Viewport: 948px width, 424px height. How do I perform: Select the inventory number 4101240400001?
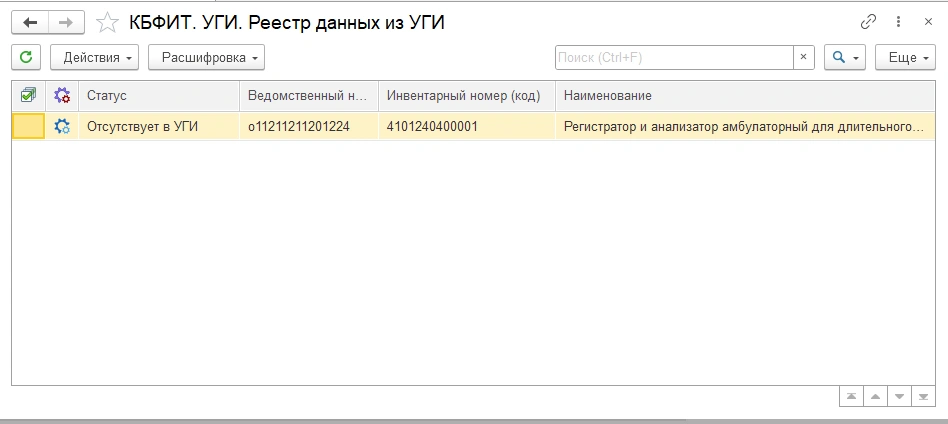[467, 126]
